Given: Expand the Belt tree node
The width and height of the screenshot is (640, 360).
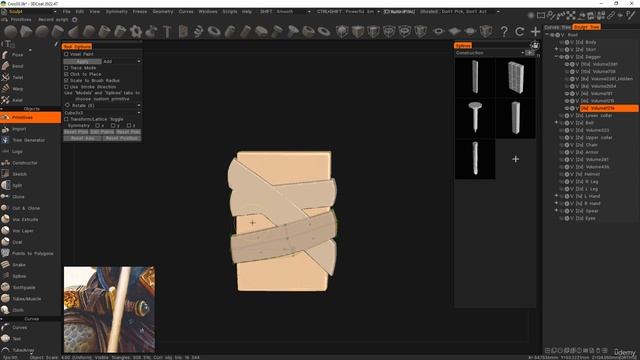Looking at the screenshot, I should tap(556, 122).
